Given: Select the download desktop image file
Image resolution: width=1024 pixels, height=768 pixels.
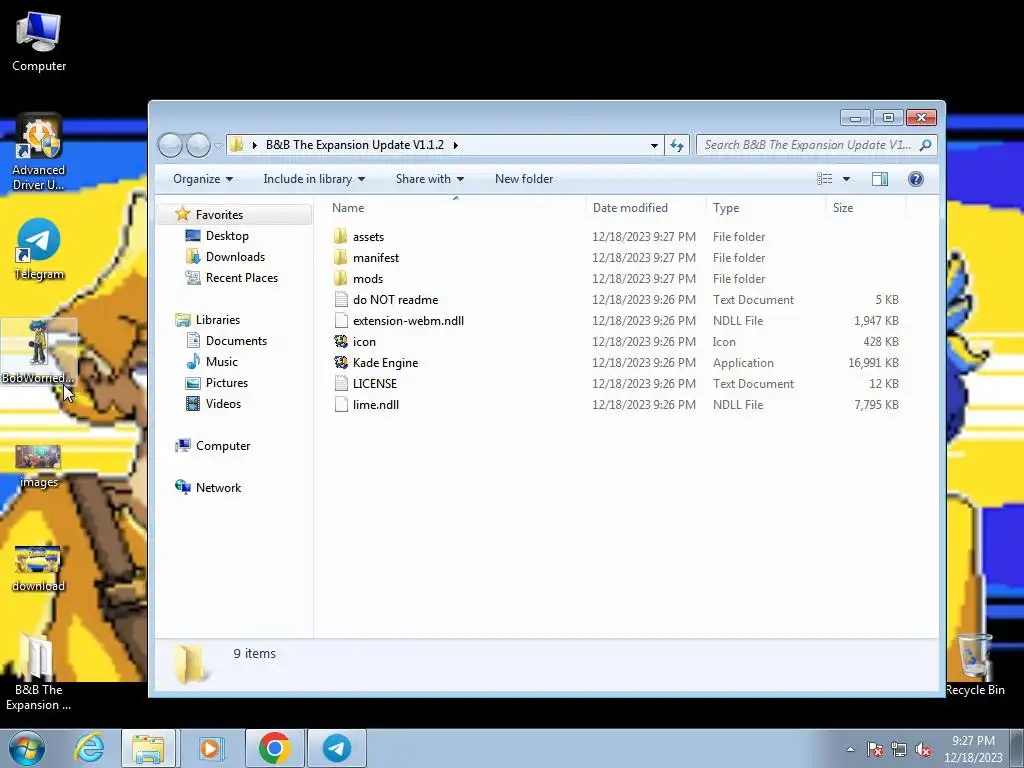Looking at the screenshot, I should (x=38, y=569).
